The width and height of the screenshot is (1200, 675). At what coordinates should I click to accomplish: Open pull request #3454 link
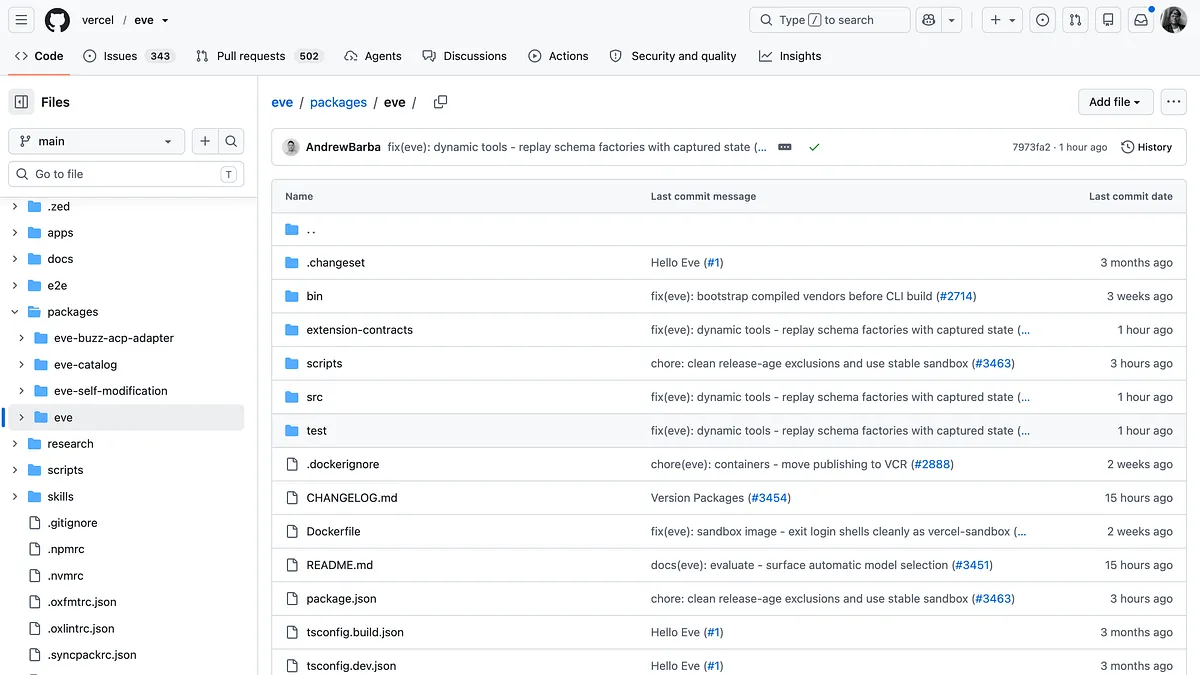[770, 498]
